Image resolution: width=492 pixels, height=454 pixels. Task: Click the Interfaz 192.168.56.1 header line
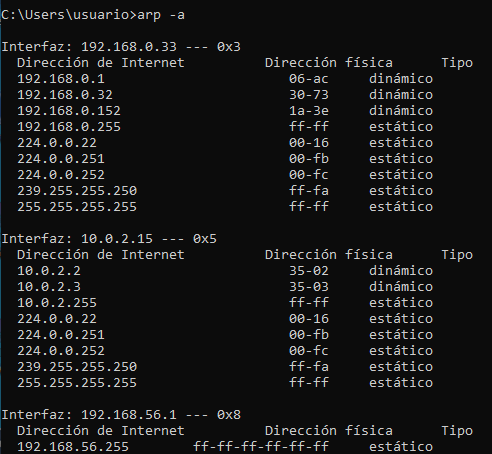pos(121,415)
